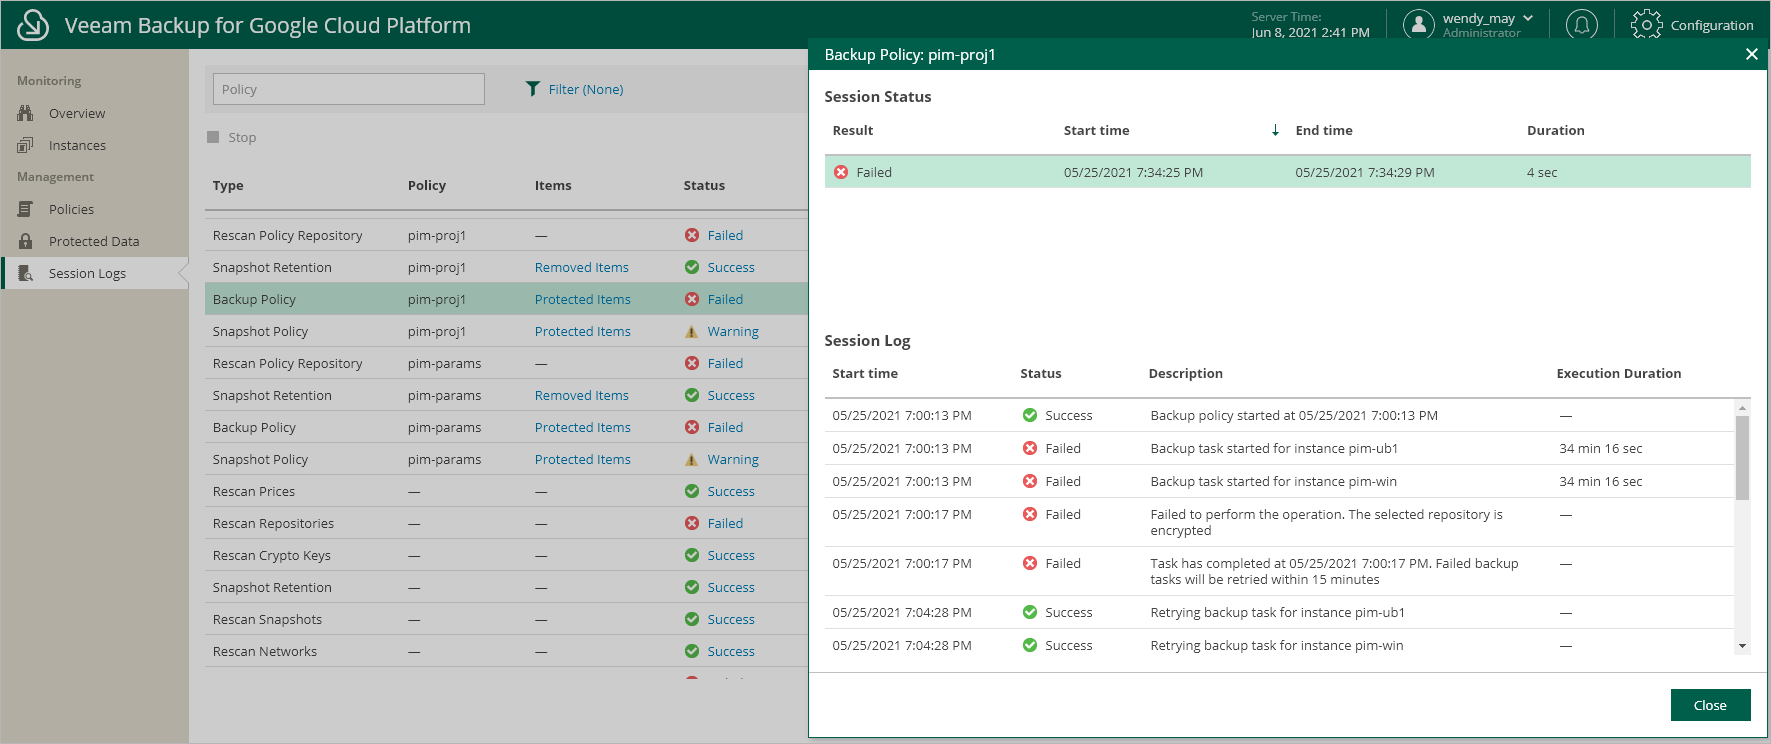The width and height of the screenshot is (1771, 744).
Task: Click the Veeam logo icon
Action: point(33,25)
